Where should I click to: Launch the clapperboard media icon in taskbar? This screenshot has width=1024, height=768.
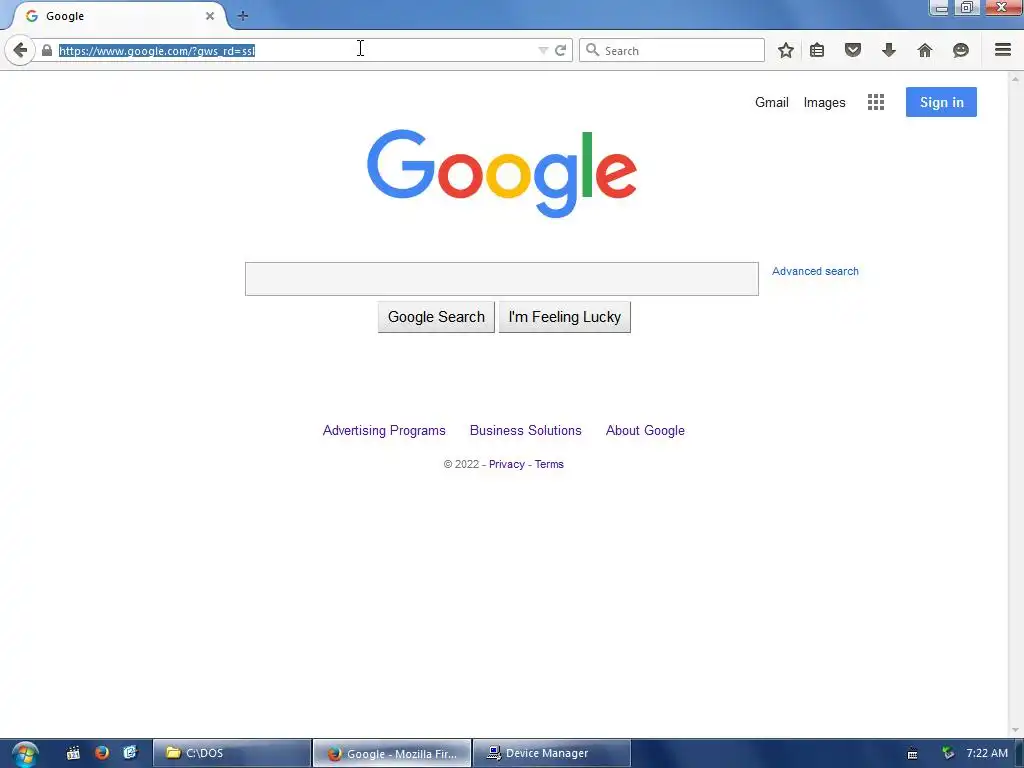click(73, 753)
